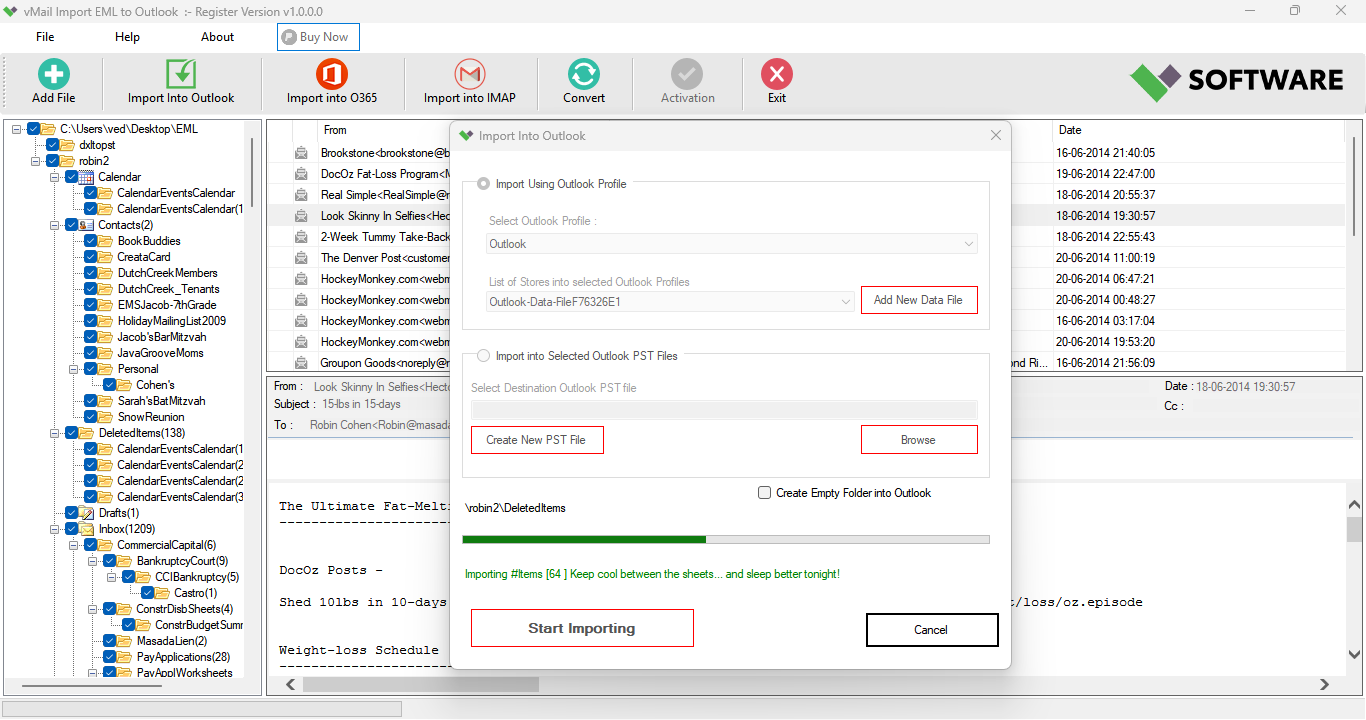Click the Buy Now menu button

(318, 37)
